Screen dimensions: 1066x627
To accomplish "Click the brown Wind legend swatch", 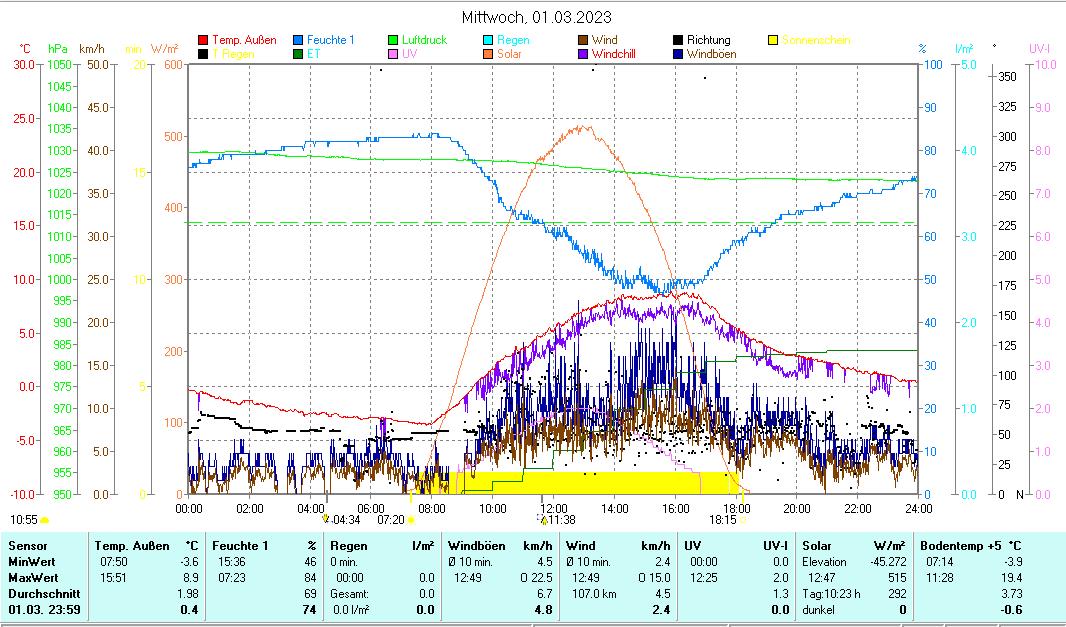I will [583, 40].
